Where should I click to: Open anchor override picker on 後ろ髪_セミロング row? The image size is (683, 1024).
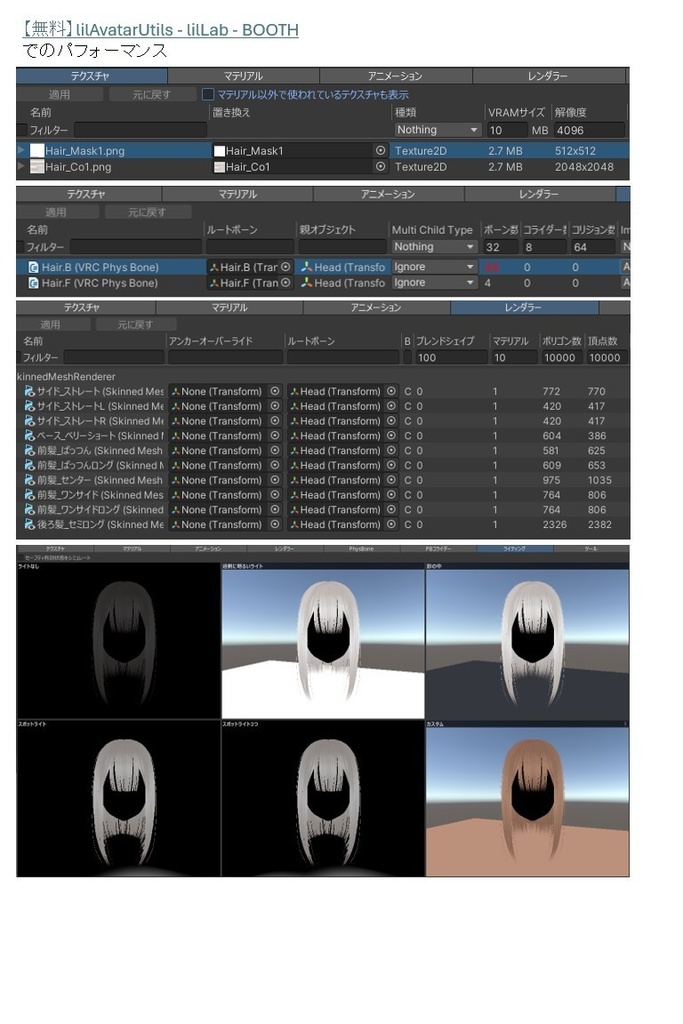pyautogui.click(x=275, y=524)
